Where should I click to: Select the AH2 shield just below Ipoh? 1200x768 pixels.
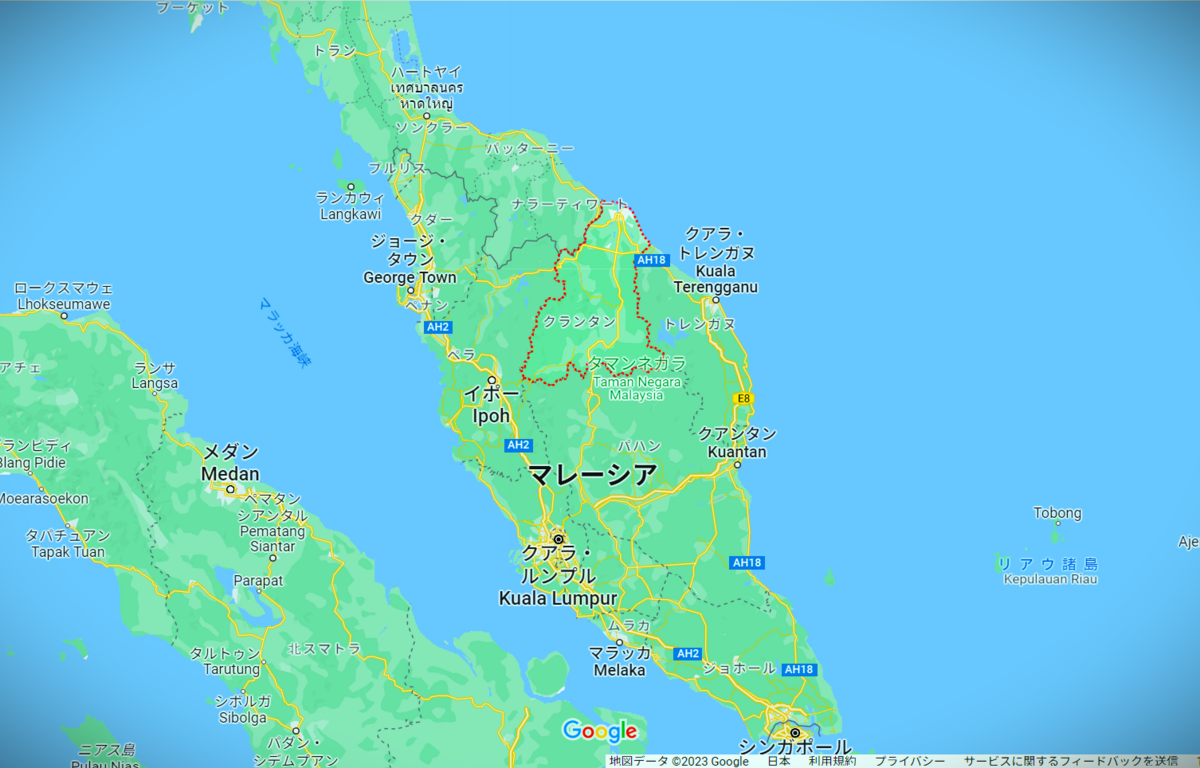518,445
